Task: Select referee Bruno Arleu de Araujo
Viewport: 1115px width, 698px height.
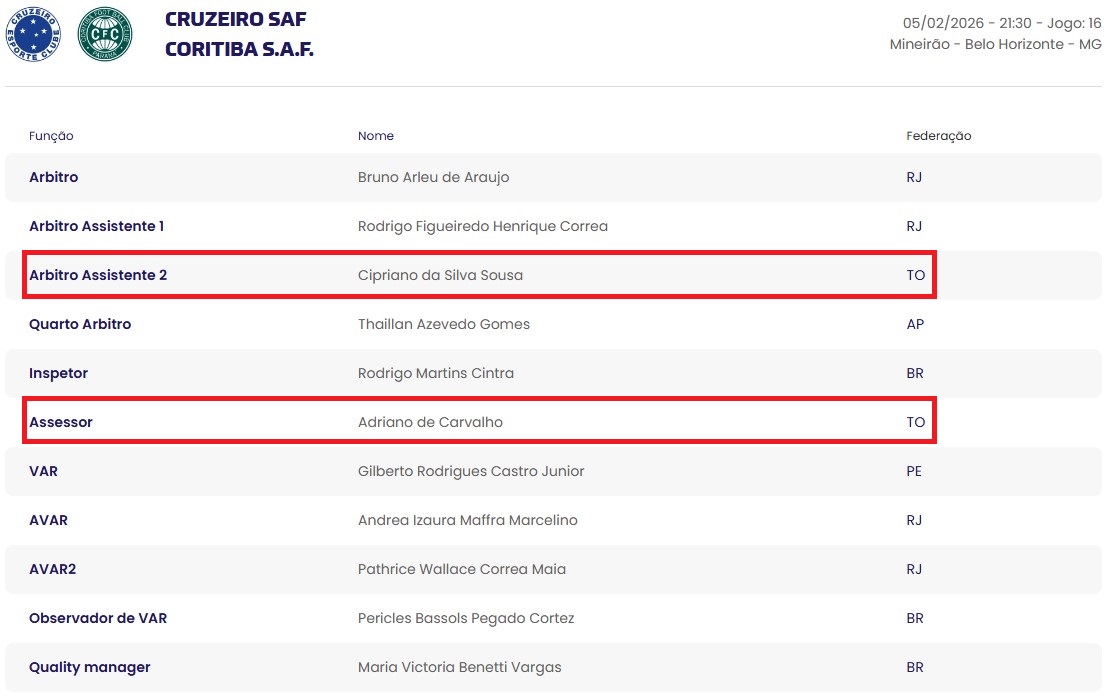Action: (x=433, y=177)
